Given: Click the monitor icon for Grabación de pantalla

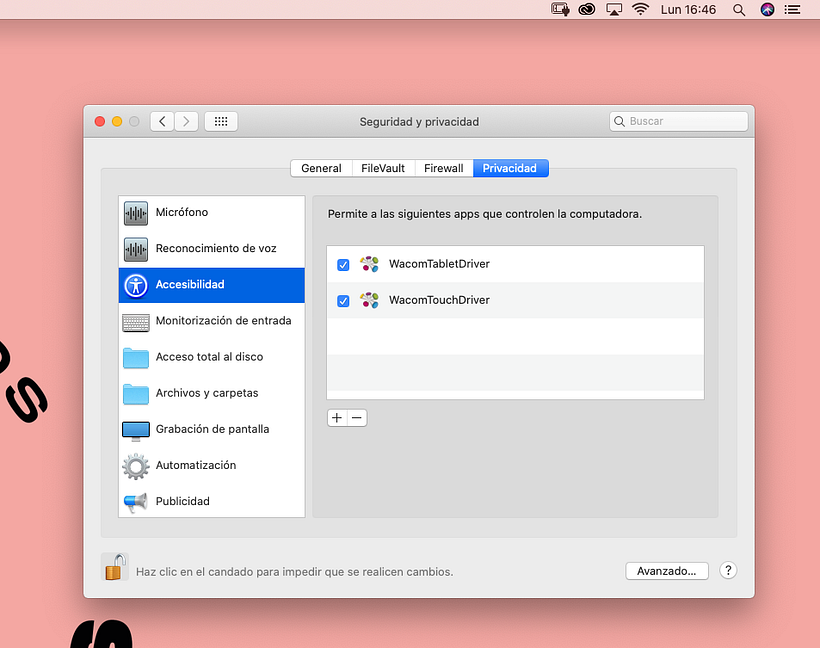Looking at the screenshot, I should (x=136, y=431).
